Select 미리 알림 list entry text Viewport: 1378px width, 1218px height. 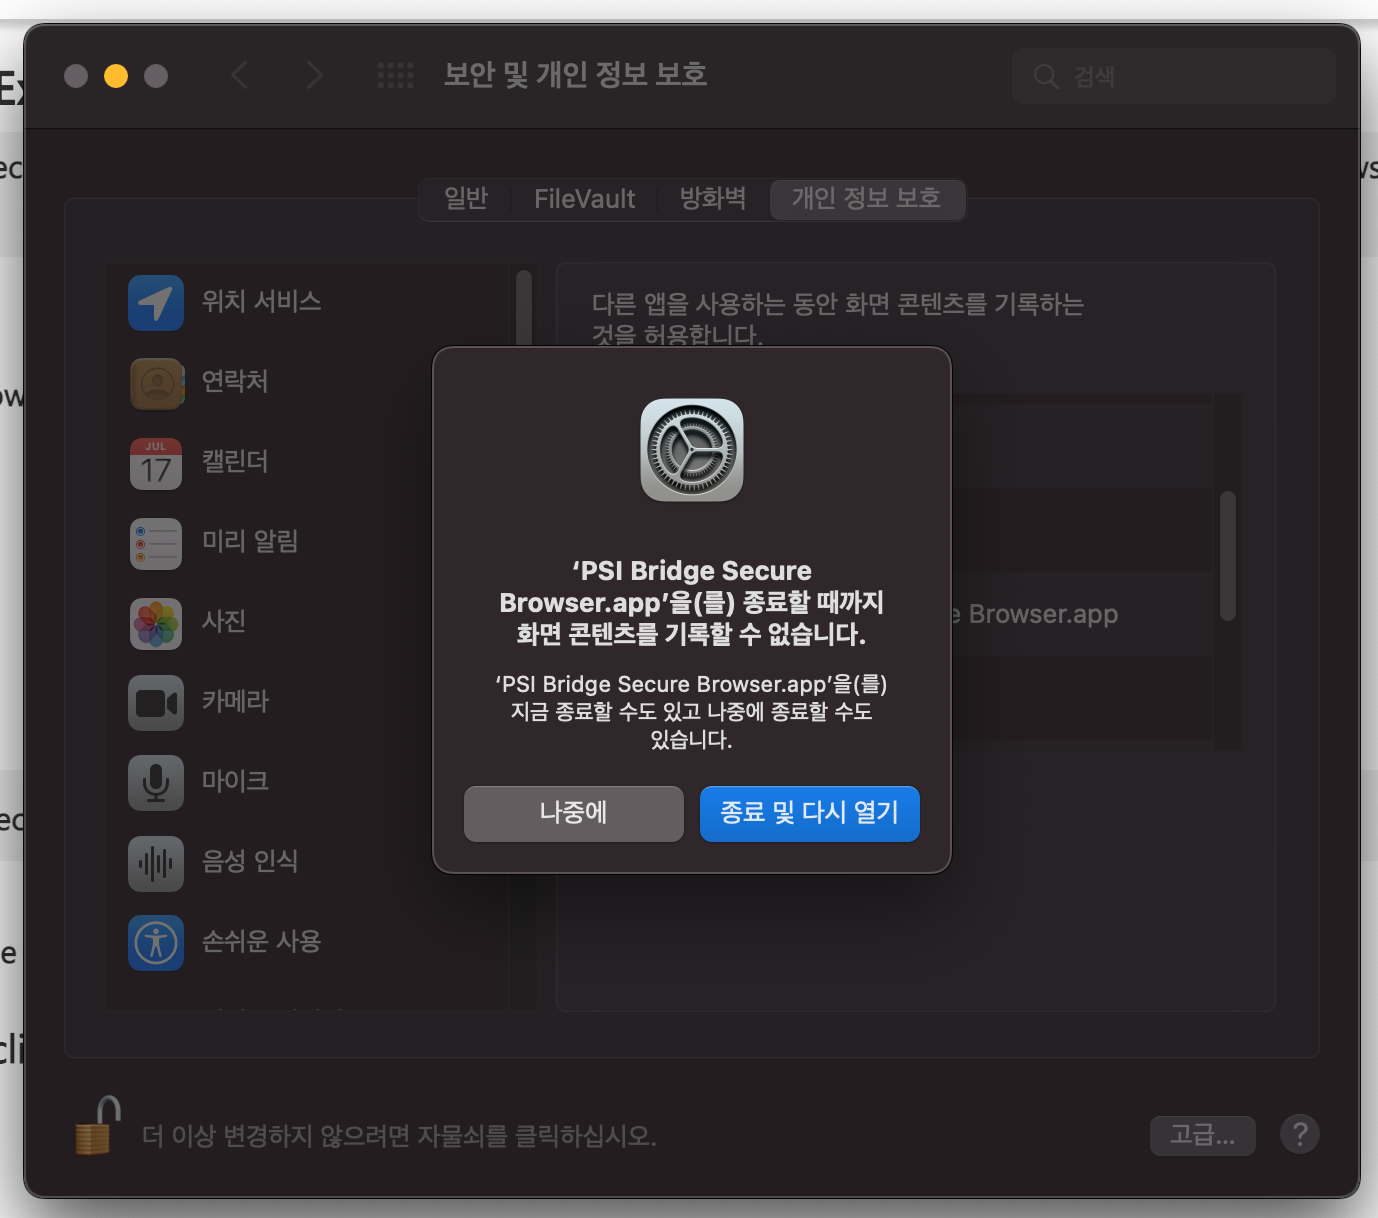pyautogui.click(x=250, y=542)
